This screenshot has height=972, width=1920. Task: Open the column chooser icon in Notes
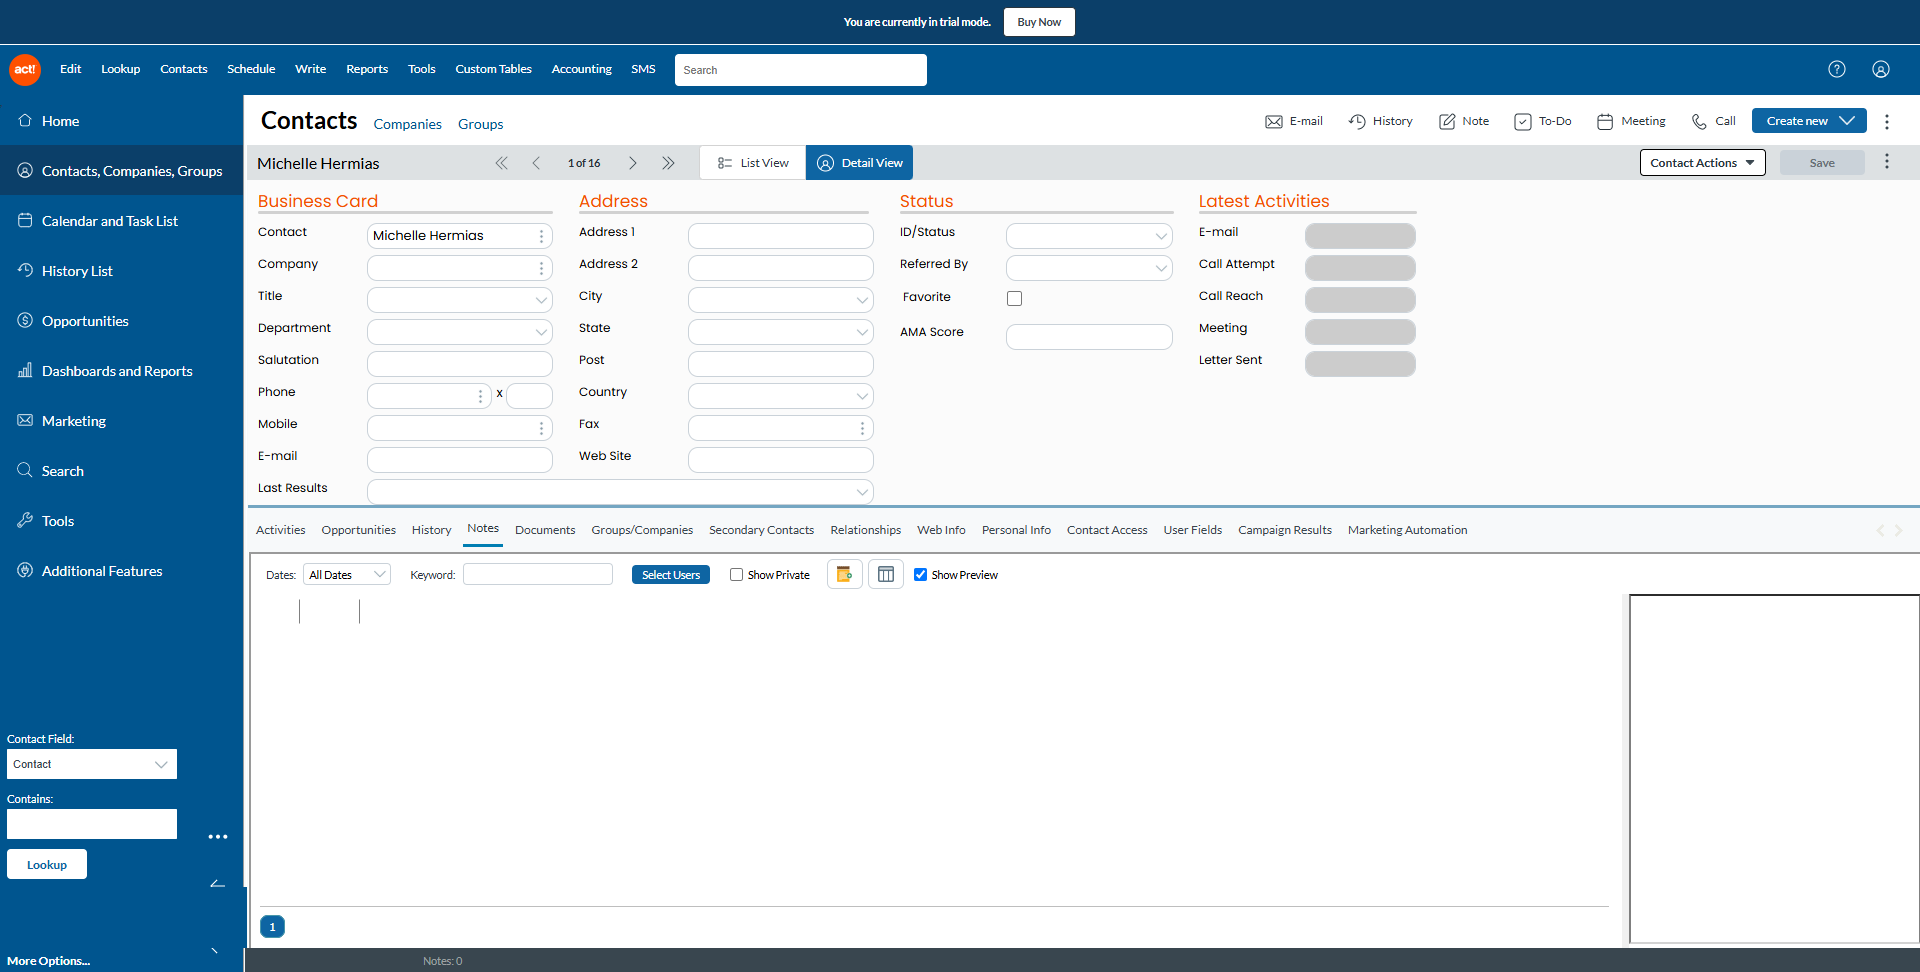[885, 574]
